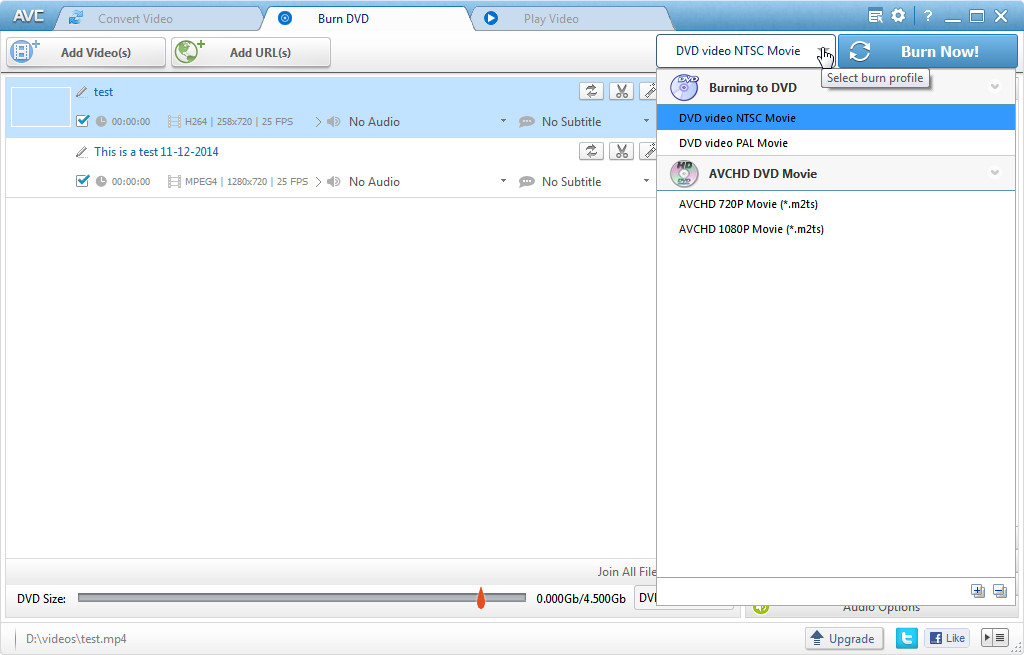The image size is (1024, 655).
Task: Click Upgrade button
Action: (844, 638)
